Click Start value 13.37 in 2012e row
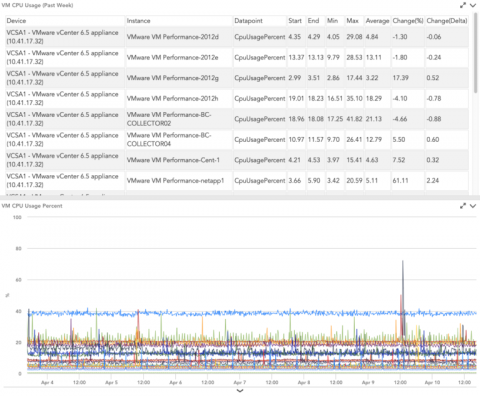Image resolution: width=480 pixels, height=396 pixels. pyautogui.click(x=296, y=57)
